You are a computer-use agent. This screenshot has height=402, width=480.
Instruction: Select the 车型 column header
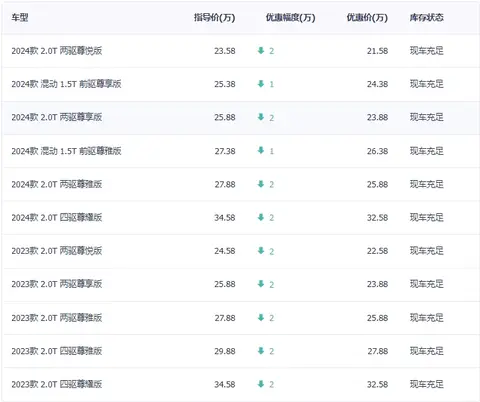[20, 17]
